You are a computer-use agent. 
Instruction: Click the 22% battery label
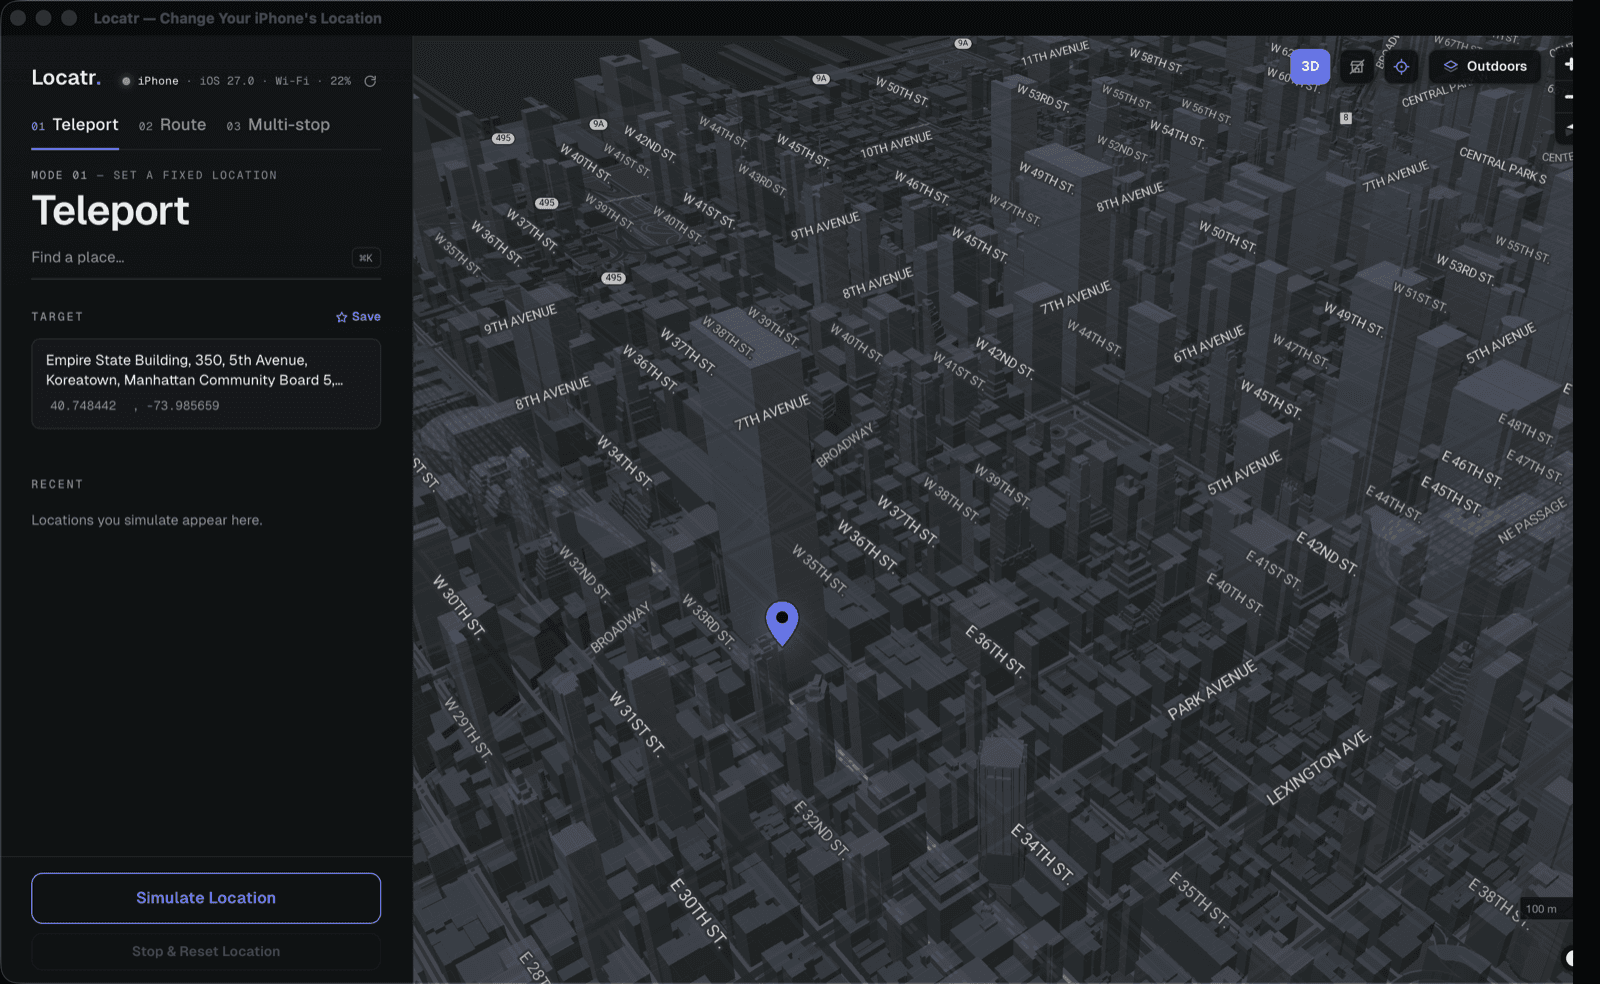click(x=341, y=81)
